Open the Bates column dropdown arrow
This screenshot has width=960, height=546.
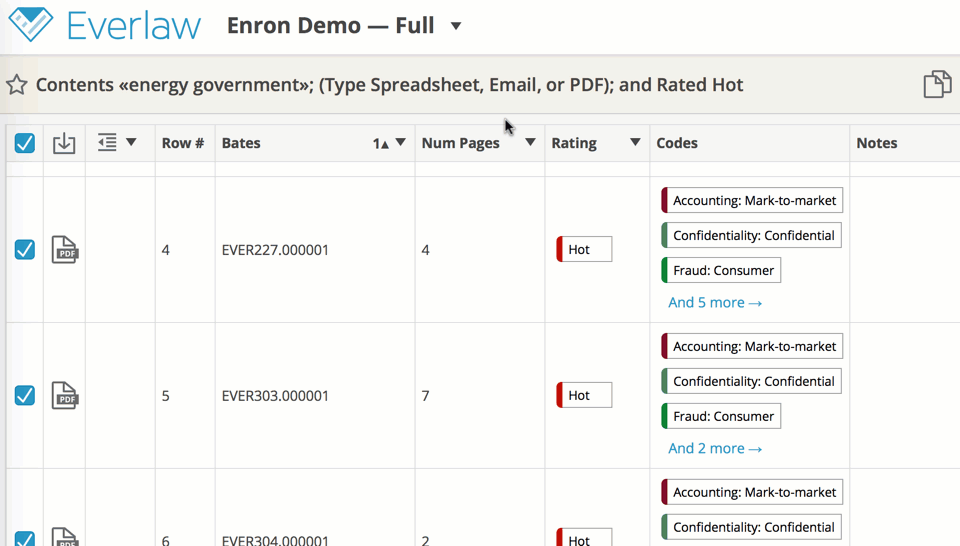pyautogui.click(x=400, y=143)
